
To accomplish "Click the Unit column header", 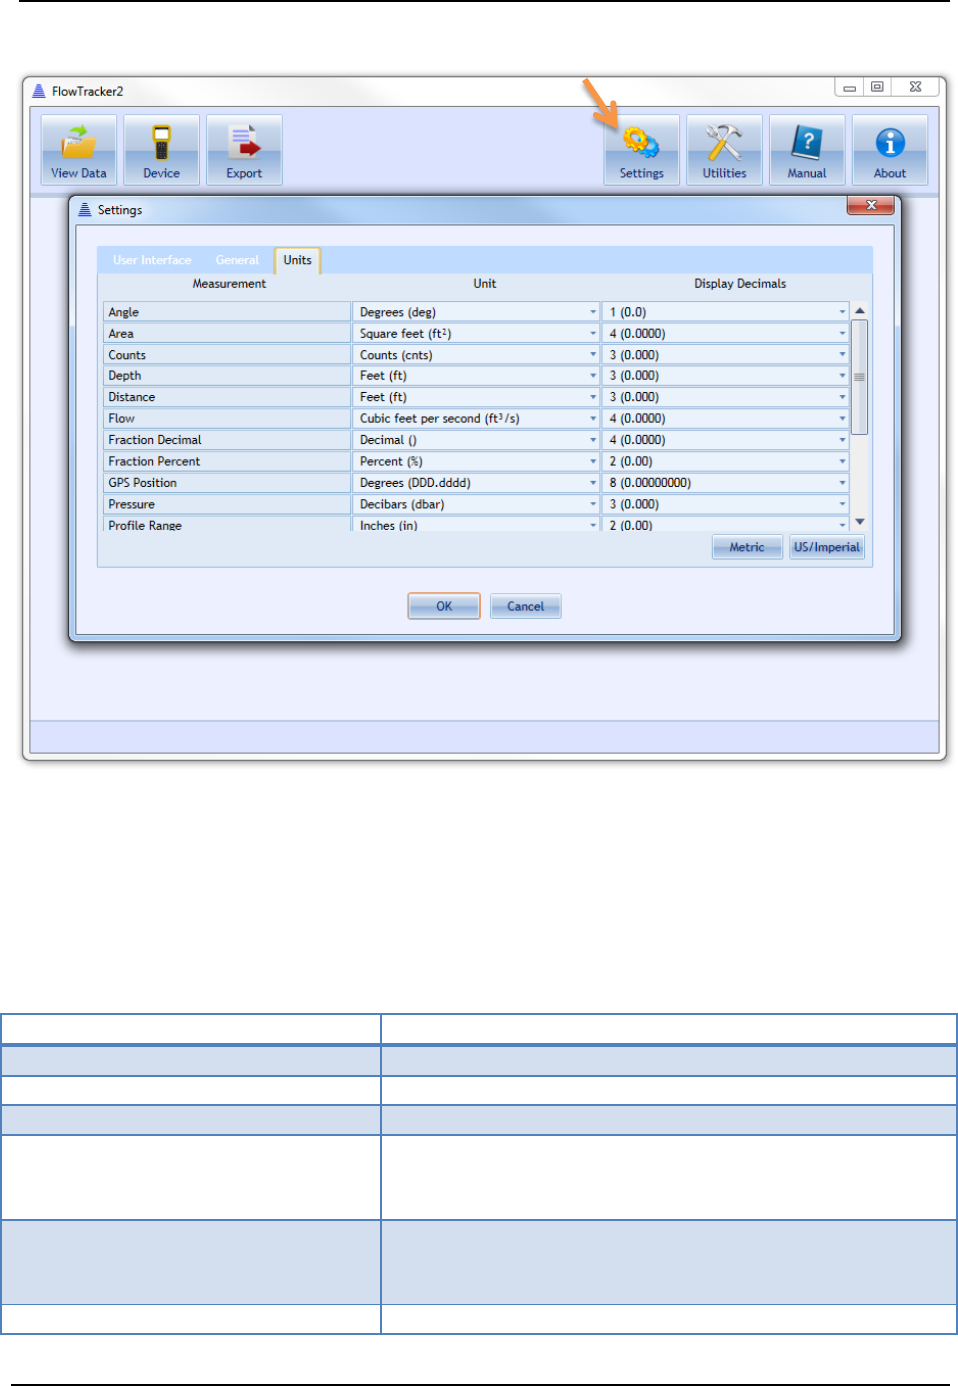I will [485, 284].
